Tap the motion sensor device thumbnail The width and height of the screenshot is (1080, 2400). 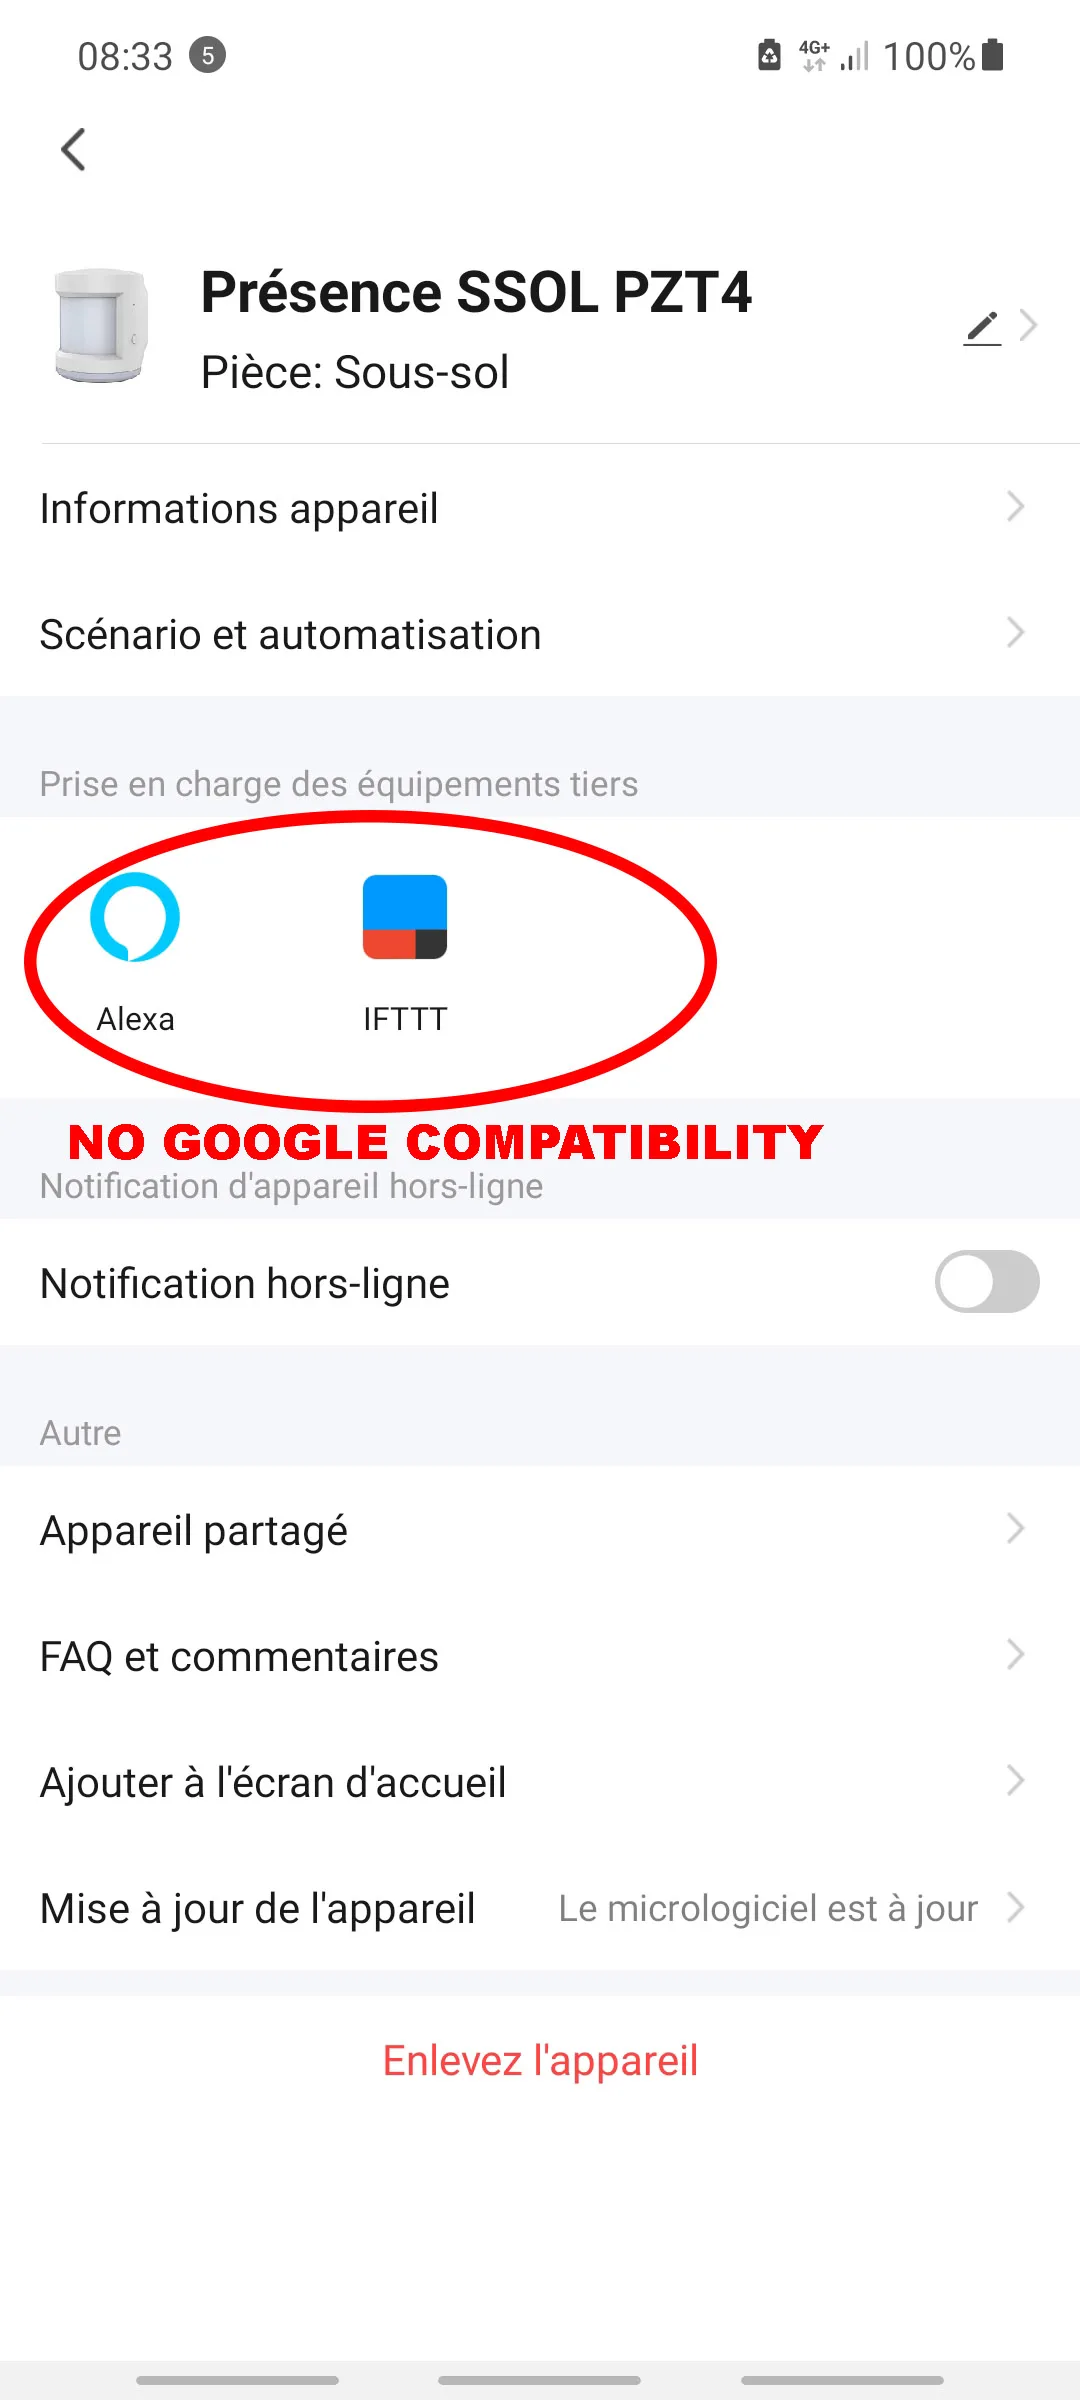(x=100, y=325)
